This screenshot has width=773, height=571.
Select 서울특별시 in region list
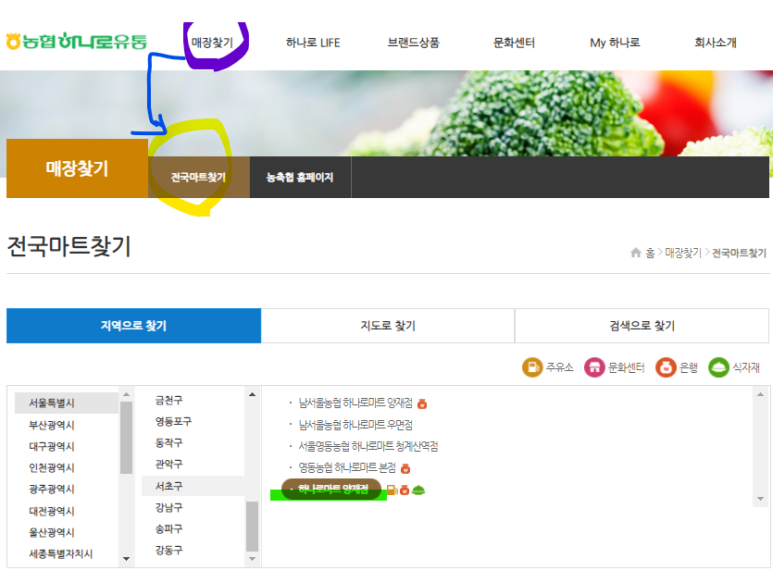pos(67,403)
